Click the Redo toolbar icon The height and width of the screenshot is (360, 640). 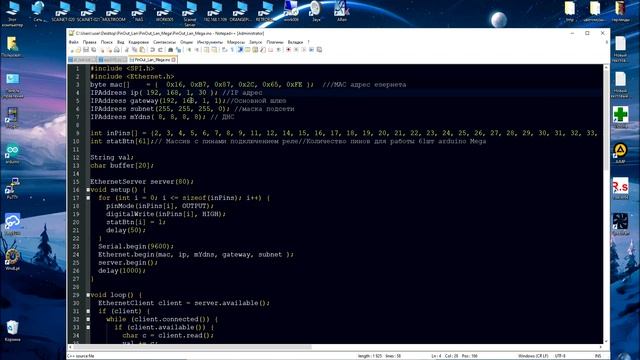point(160,50)
